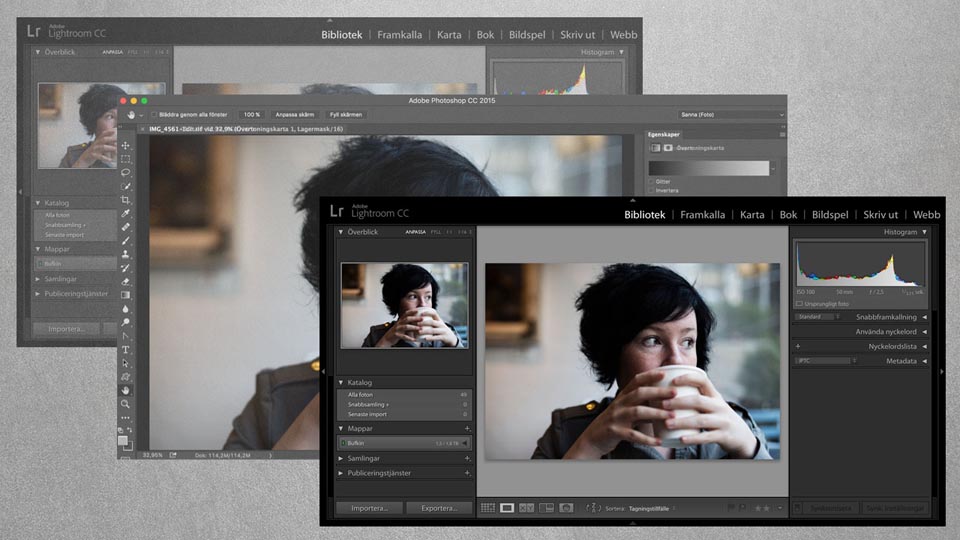
Task: Click the gradient bar in Egenskaper panel
Action: (x=708, y=168)
